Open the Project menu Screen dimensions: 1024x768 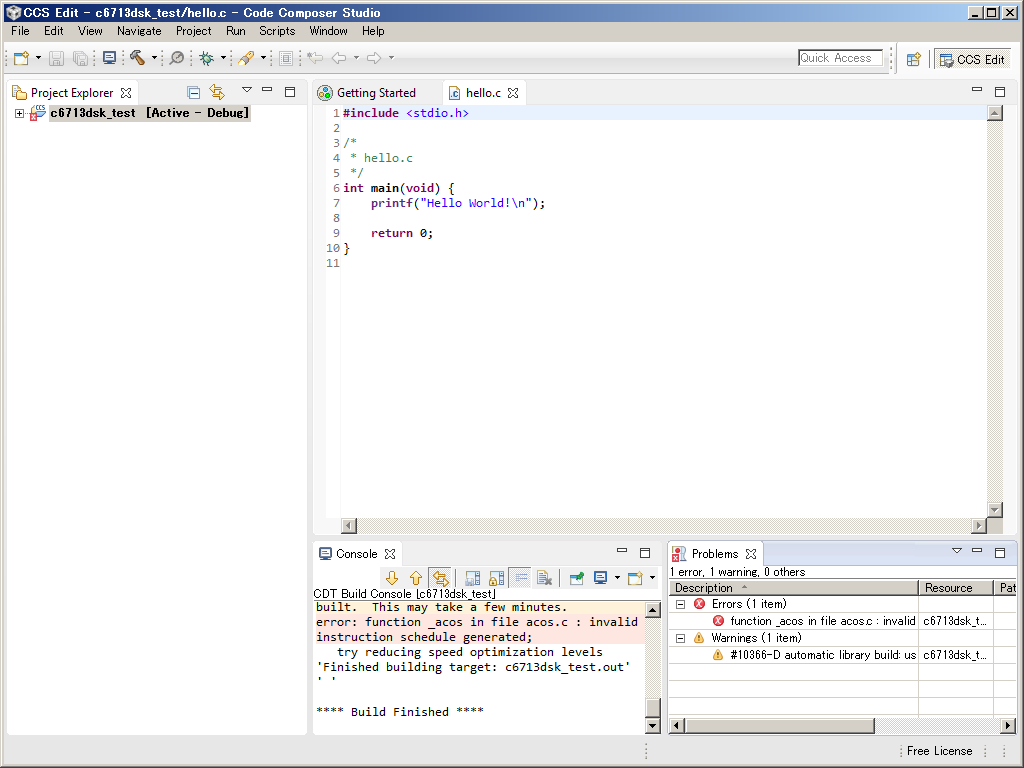click(x=193, y=31)
